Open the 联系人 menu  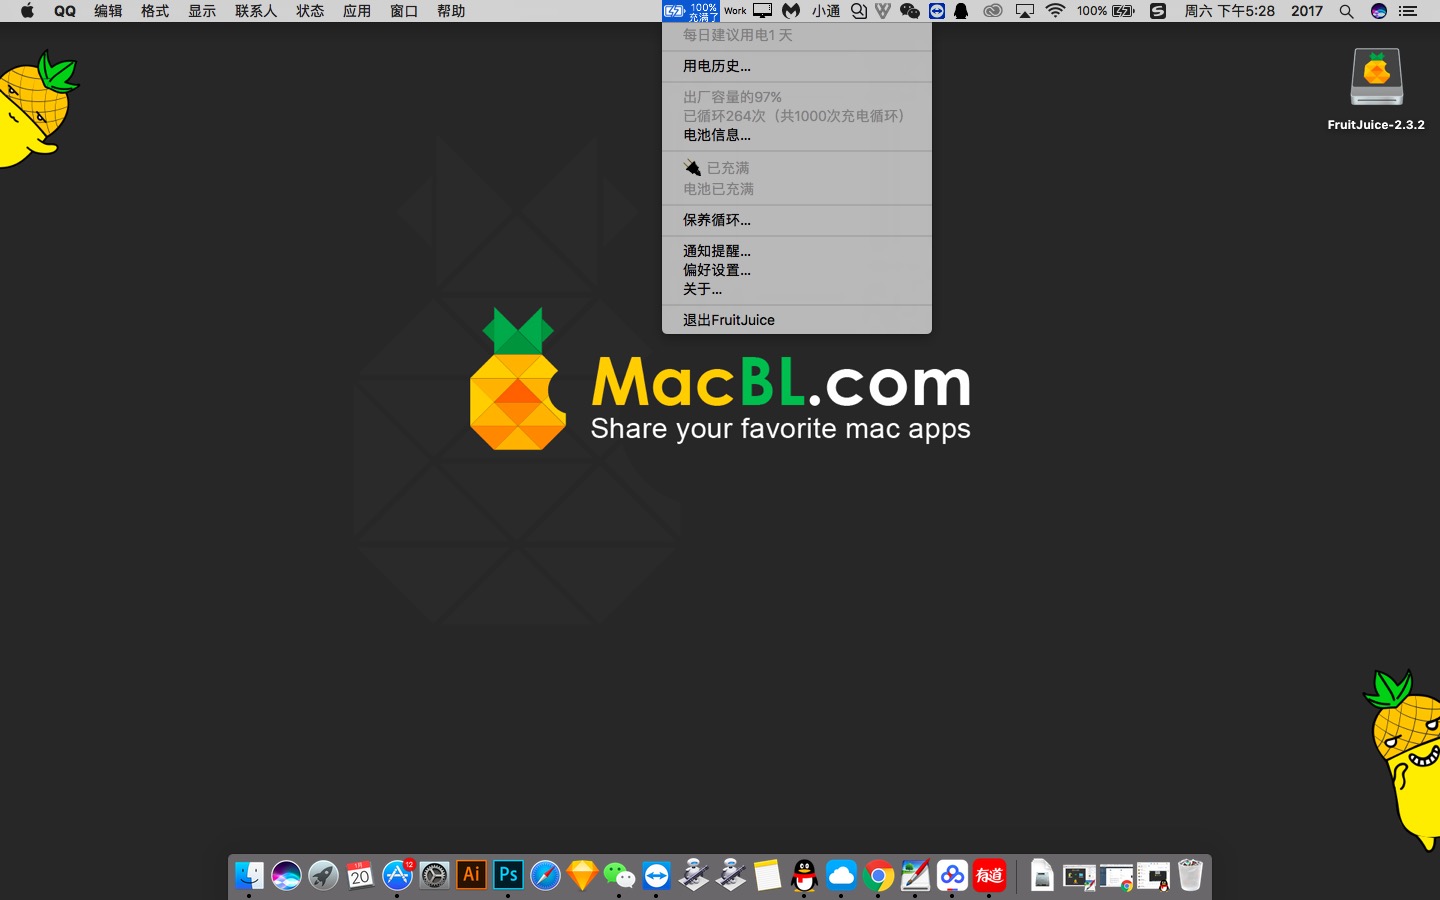click(256, 11)
